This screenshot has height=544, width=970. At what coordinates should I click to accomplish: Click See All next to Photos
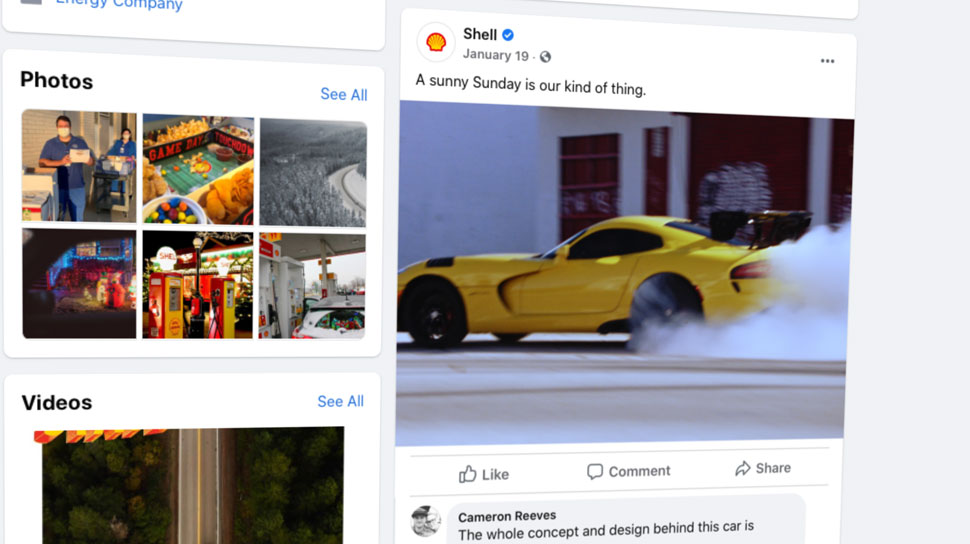click(x=344, y=94)
